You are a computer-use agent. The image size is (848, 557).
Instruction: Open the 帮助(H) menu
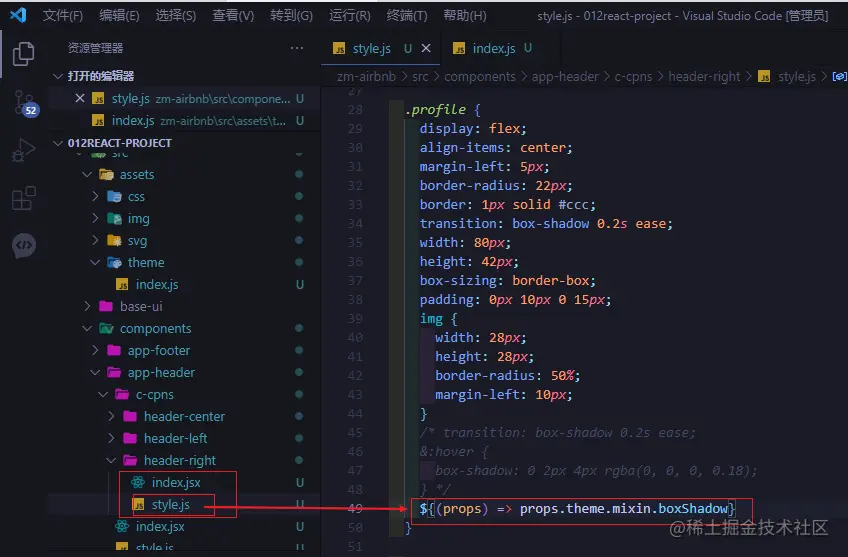(465, 15)
